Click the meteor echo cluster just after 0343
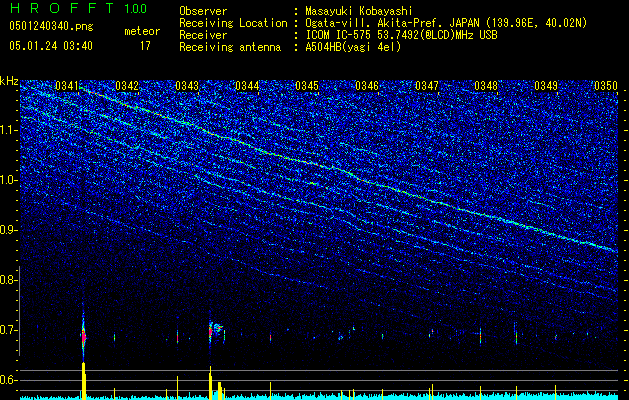 215,330
